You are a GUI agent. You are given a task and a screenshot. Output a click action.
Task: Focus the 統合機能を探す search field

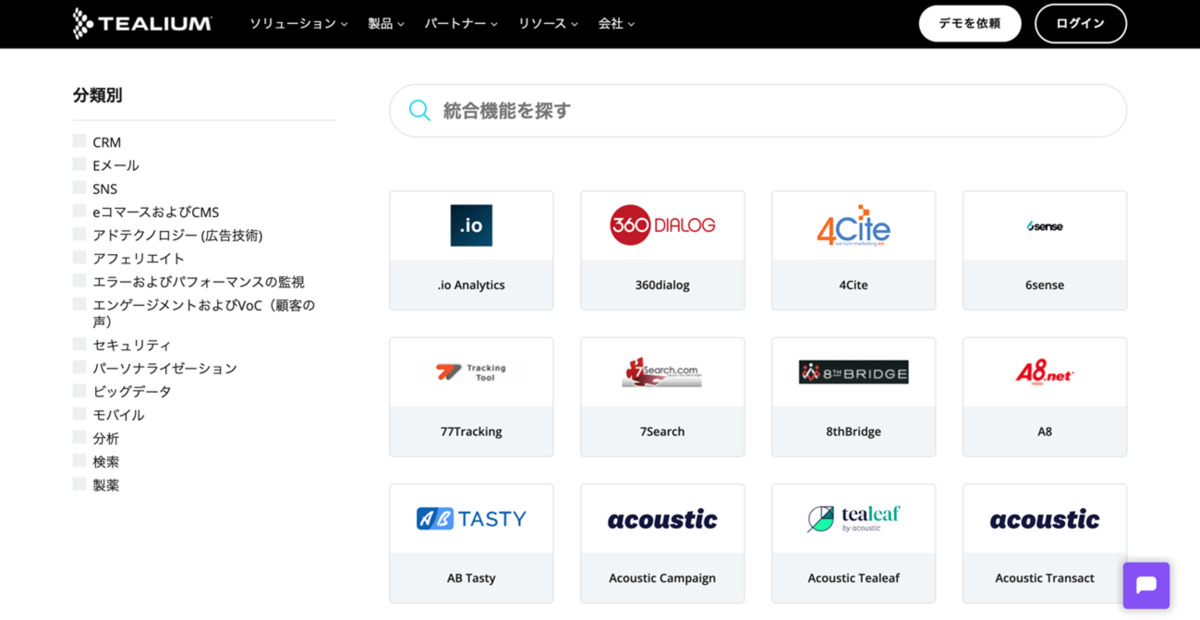[758, 110]
